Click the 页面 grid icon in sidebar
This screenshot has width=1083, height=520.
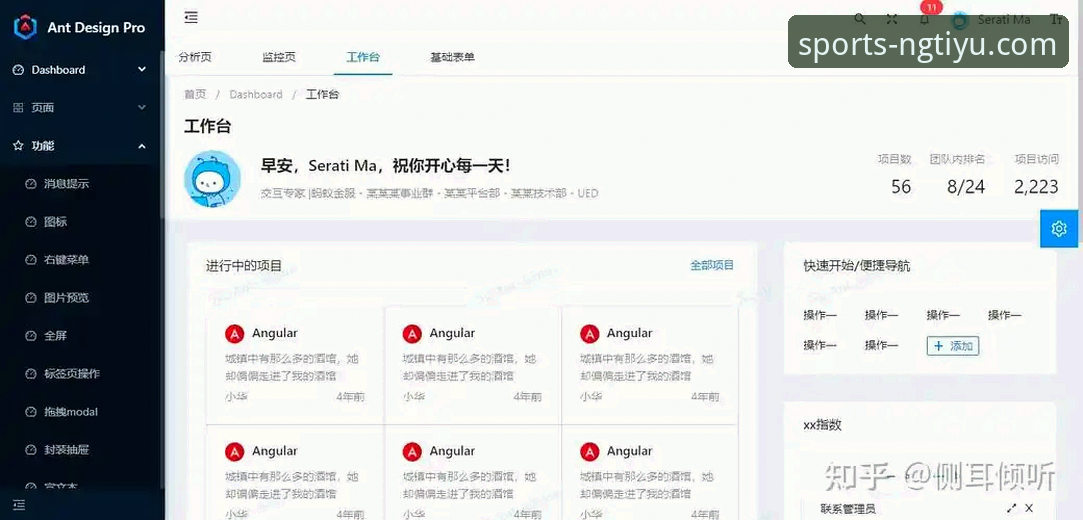[19, 108]
